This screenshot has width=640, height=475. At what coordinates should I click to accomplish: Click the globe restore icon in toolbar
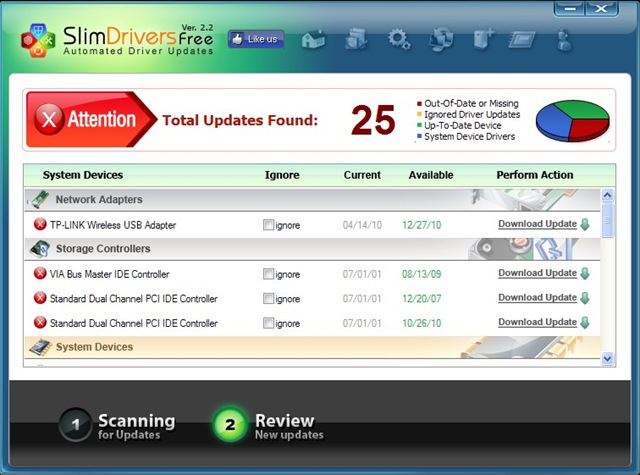tap(442, 39)
